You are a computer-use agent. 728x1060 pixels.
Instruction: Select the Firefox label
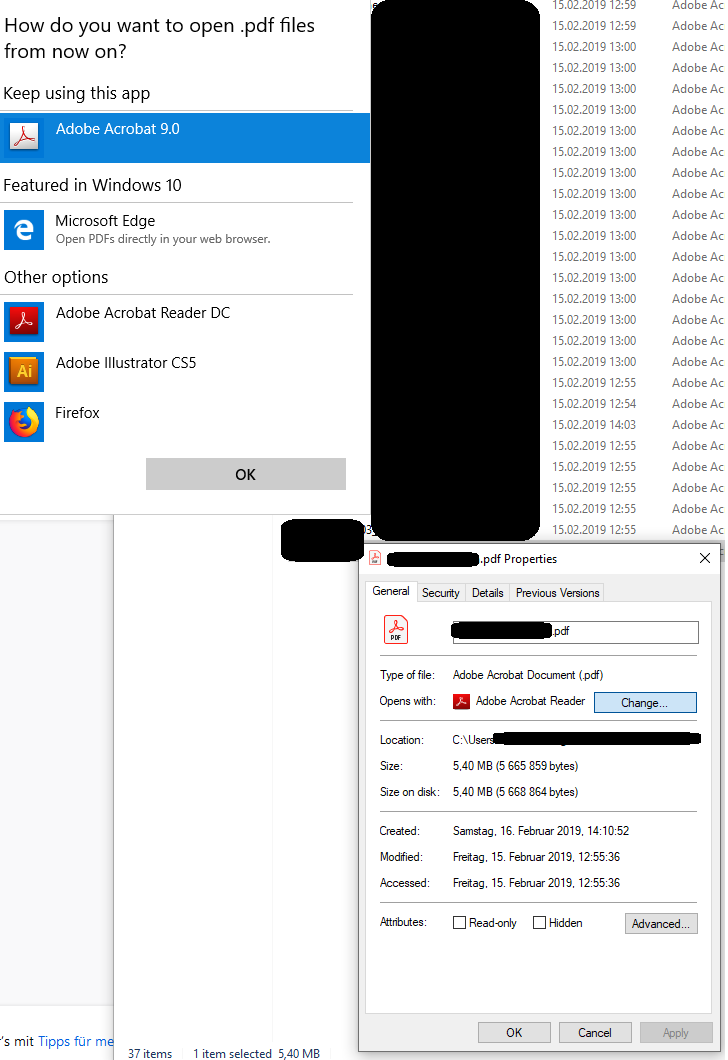click(78, 413)
